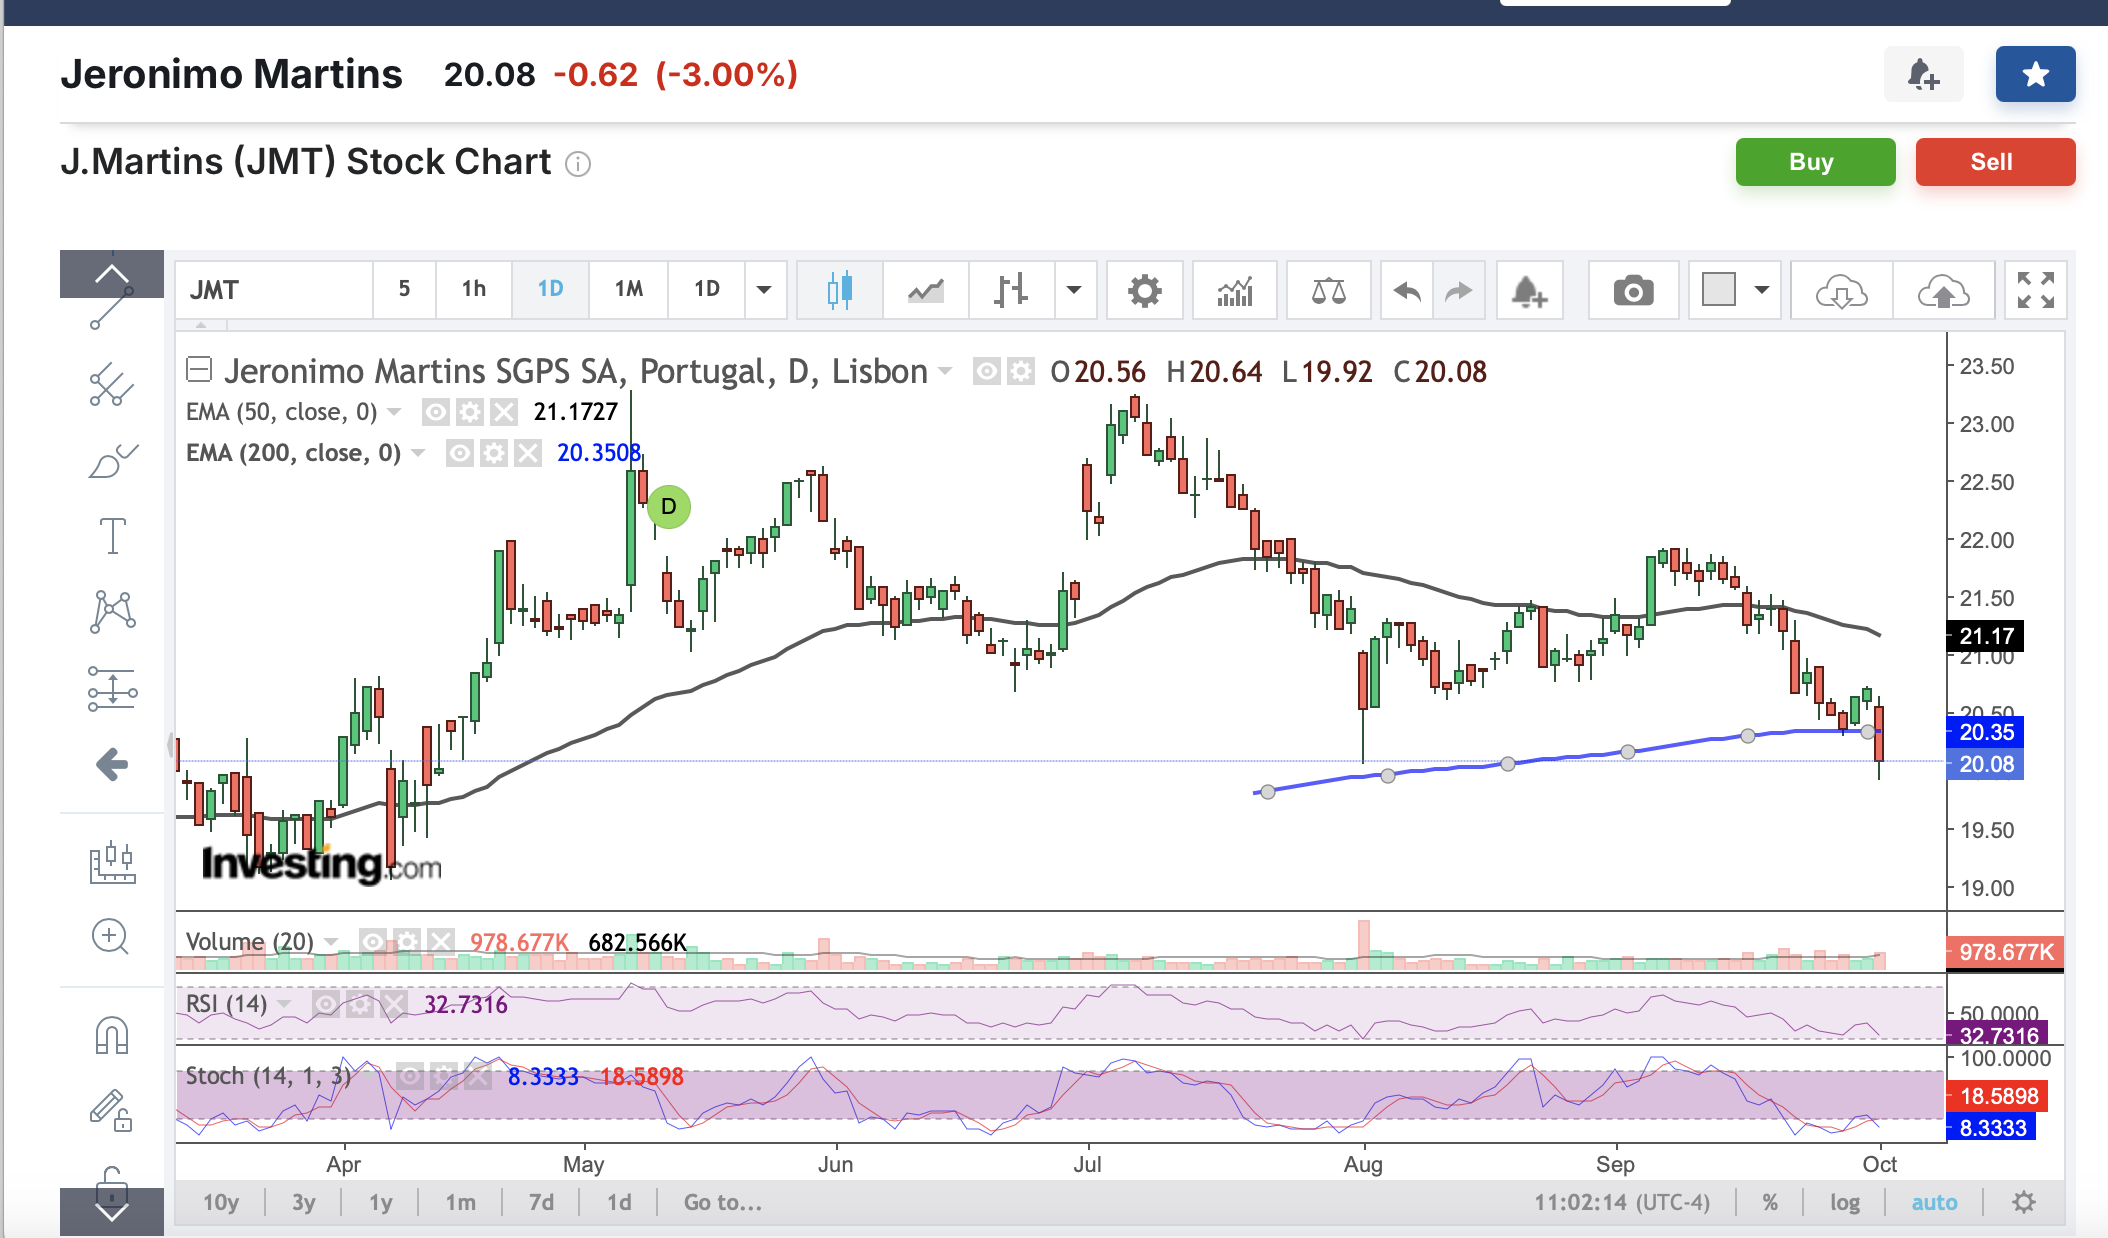Image resolution: width=2108 pixels, height=1238 pixels.
Task: Expand the bar style dropdown arrow
Action: point(1074,291)
